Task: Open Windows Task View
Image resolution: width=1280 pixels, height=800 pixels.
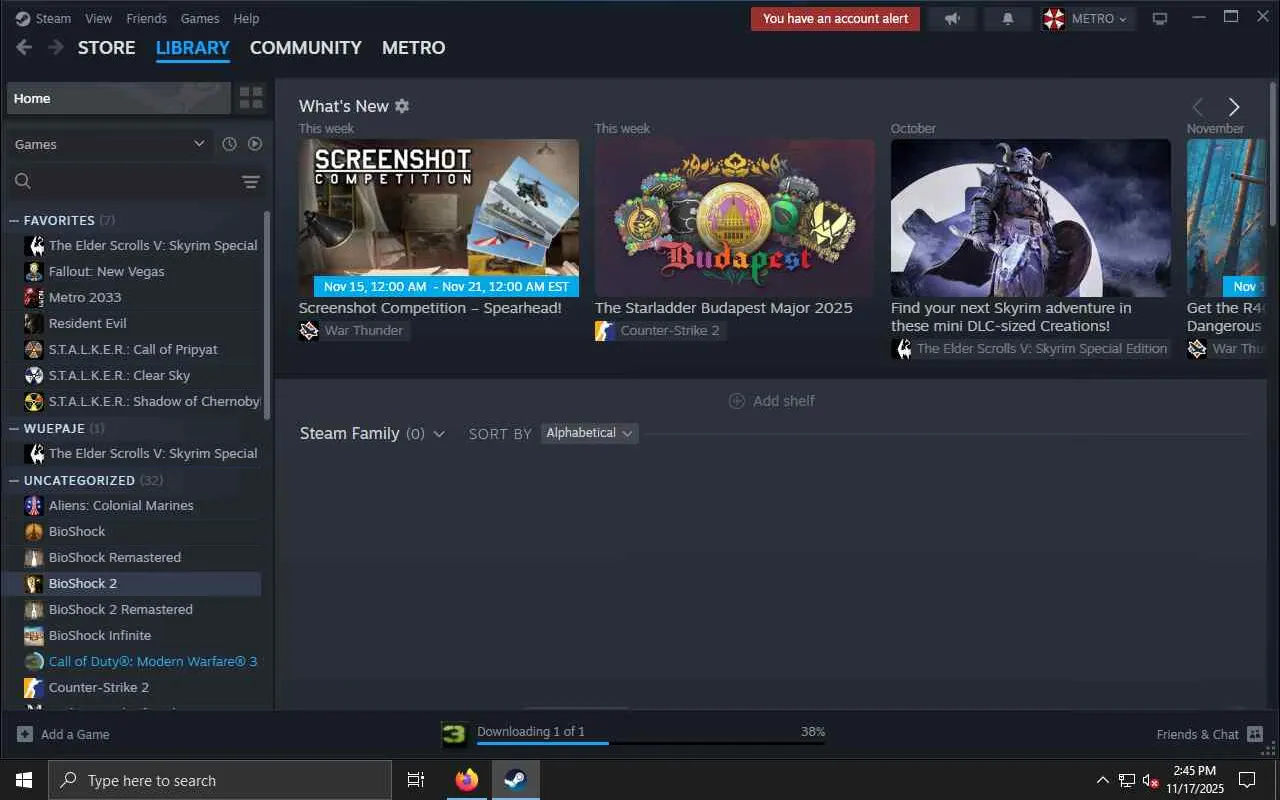Action: coord(416,780)
